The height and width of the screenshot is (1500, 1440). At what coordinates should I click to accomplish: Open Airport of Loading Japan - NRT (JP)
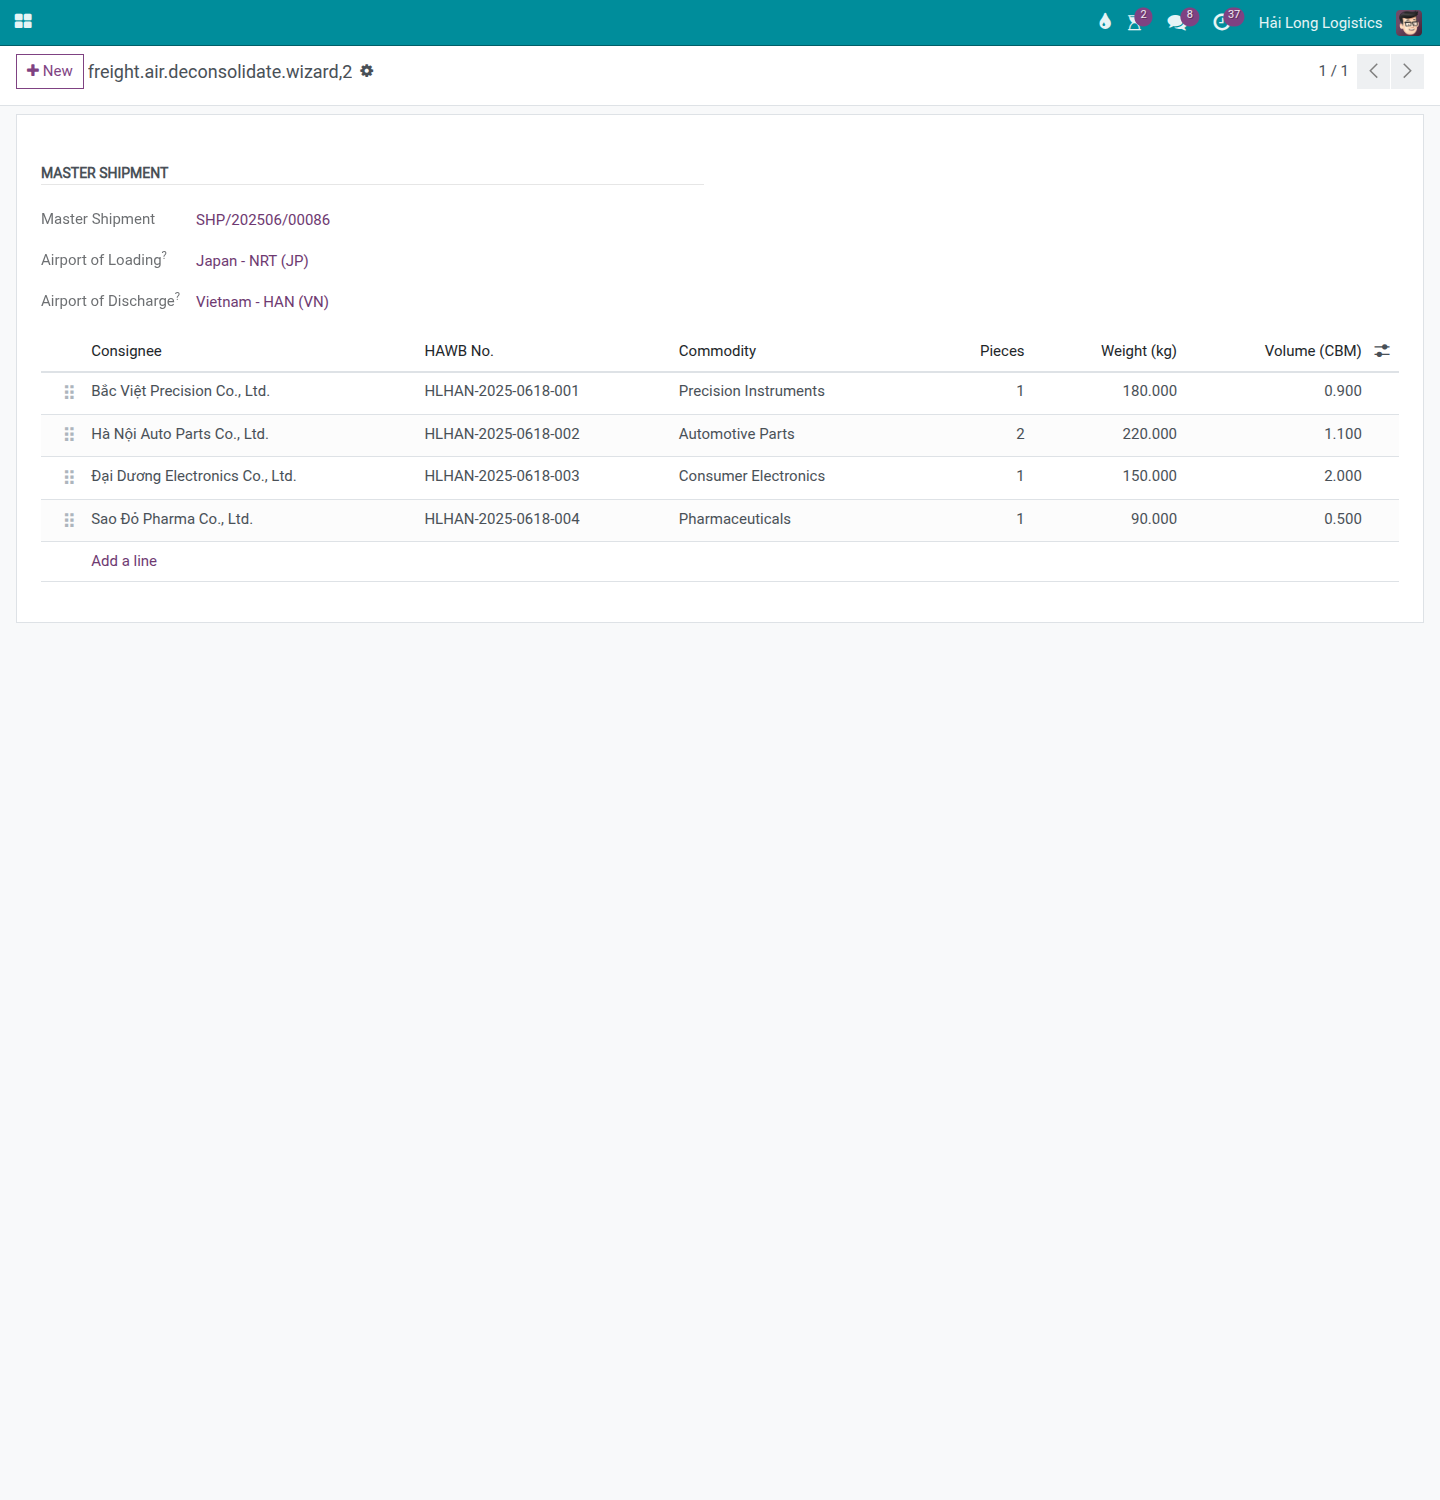(252, 261)
